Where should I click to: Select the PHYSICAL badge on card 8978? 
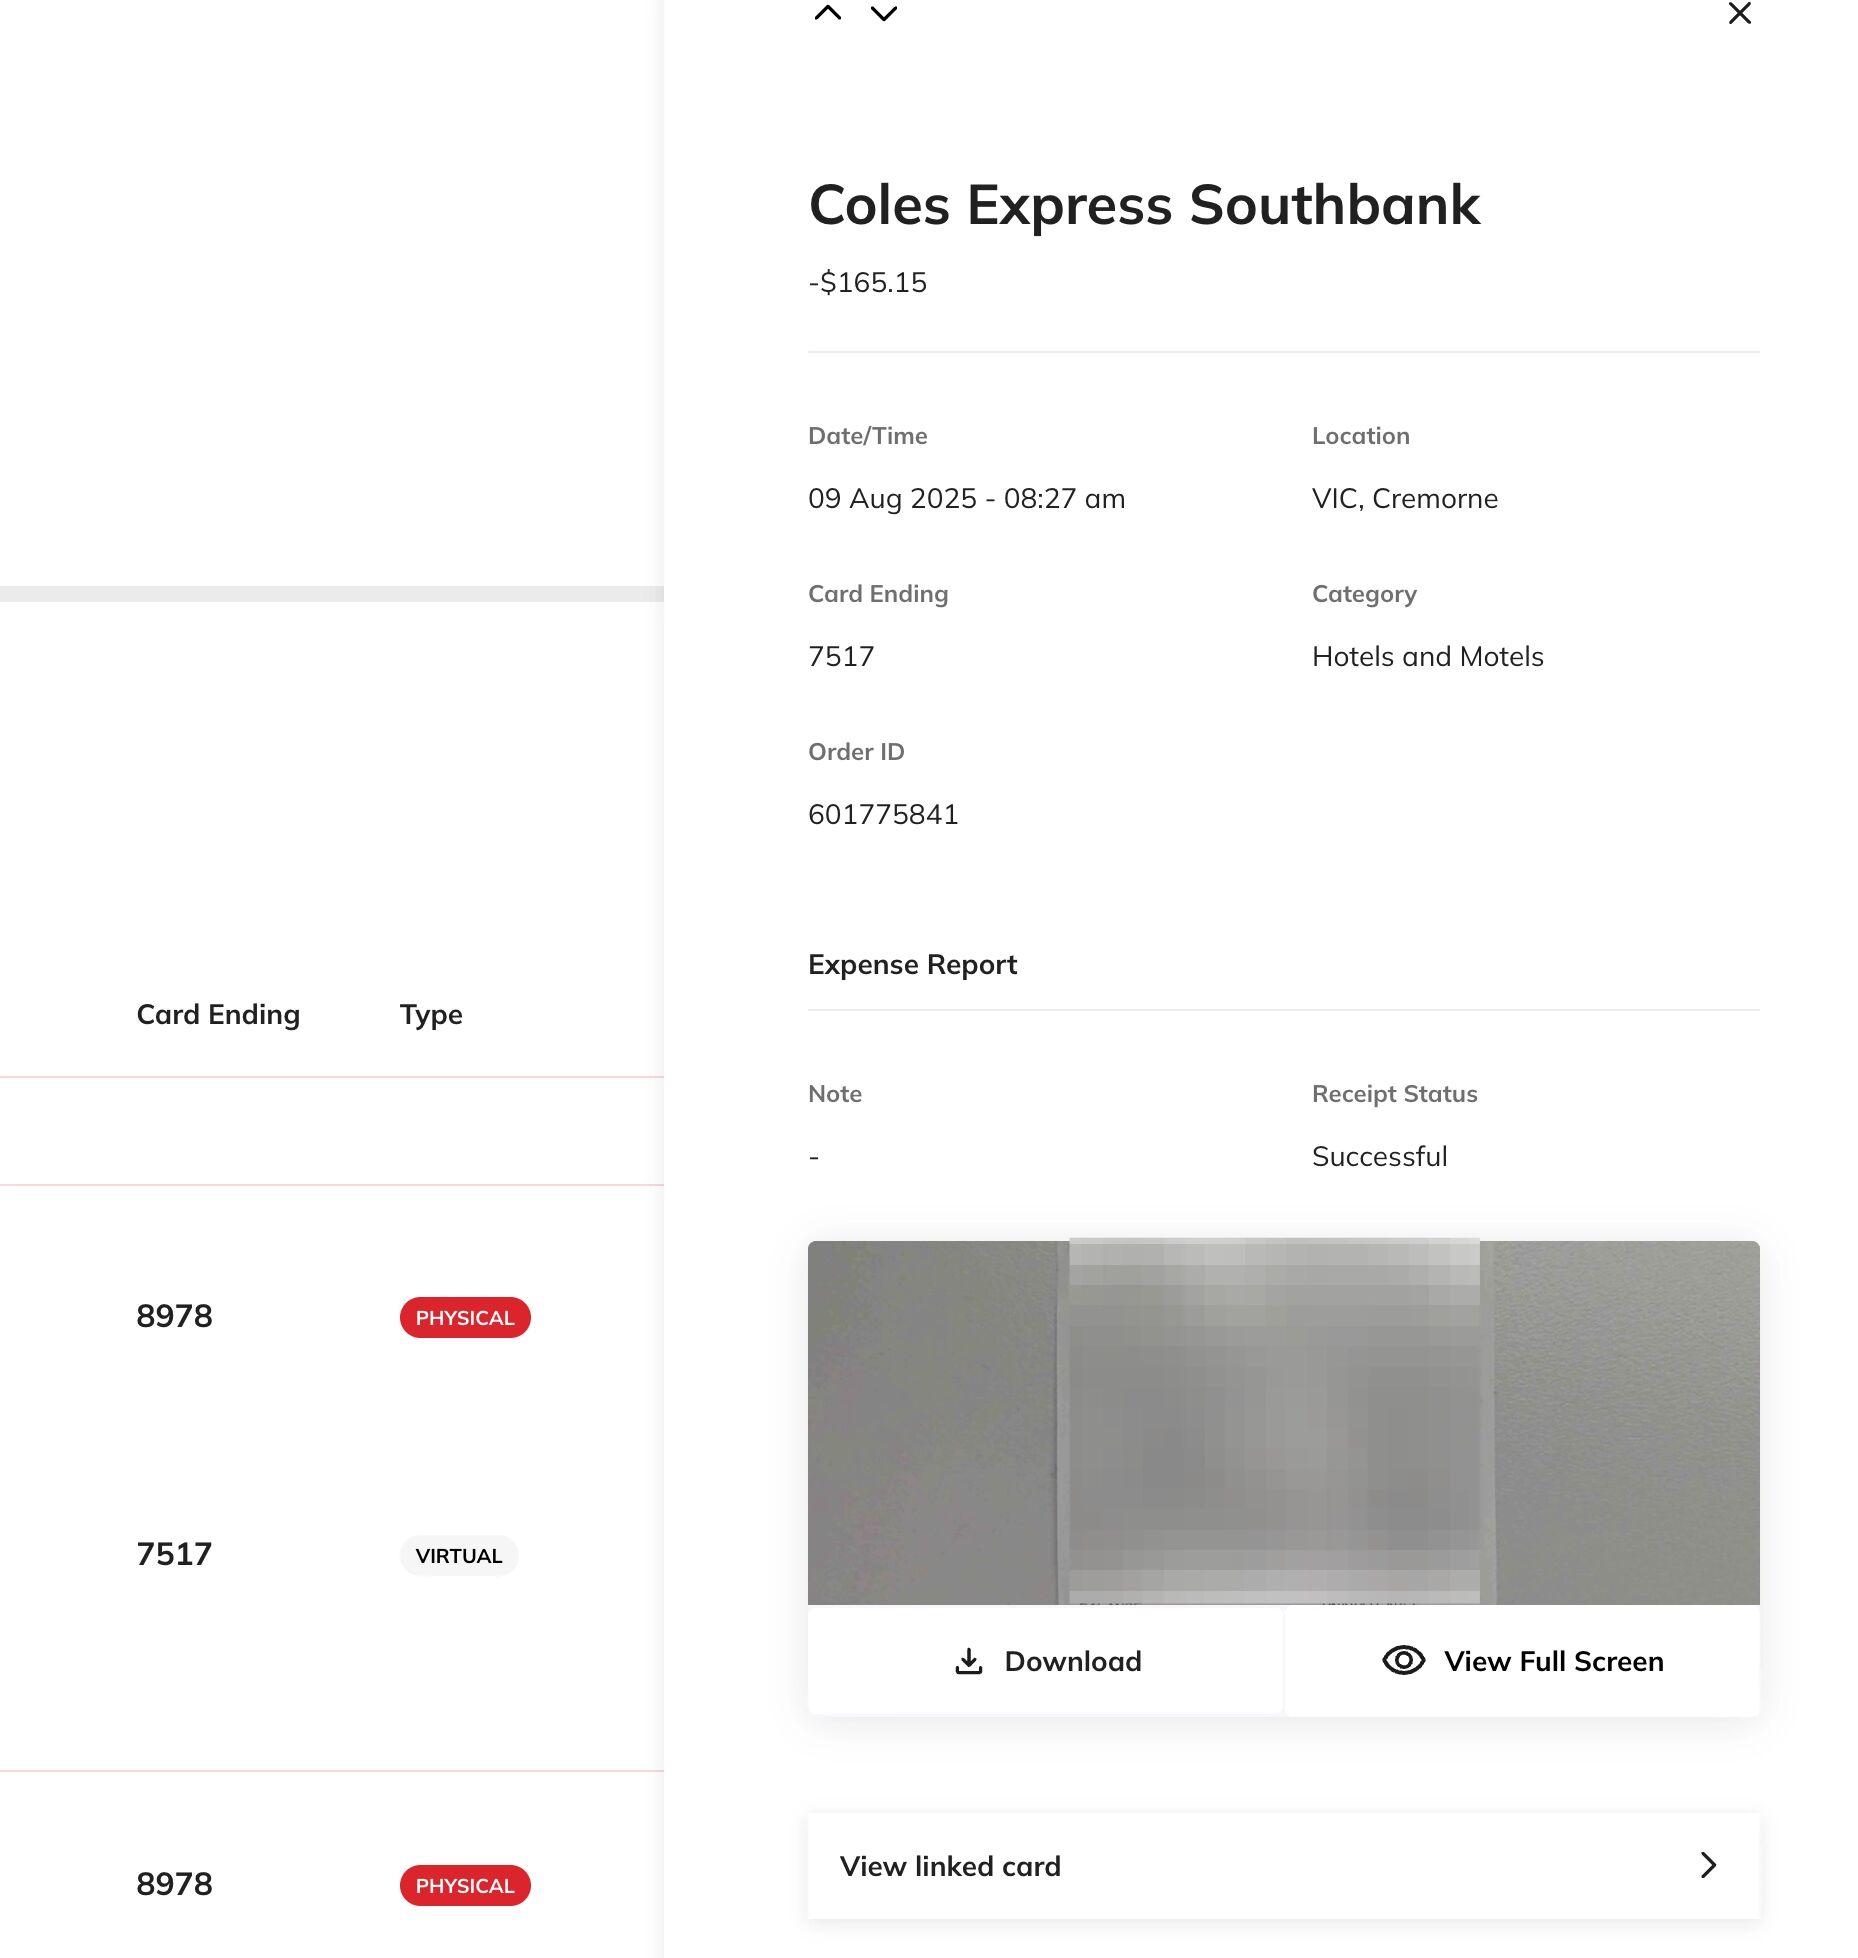[464, 1317]
